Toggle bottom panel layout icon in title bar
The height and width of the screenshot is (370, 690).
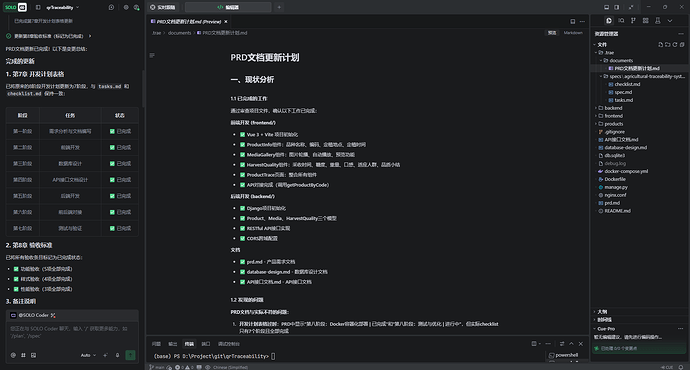[606, 7]
